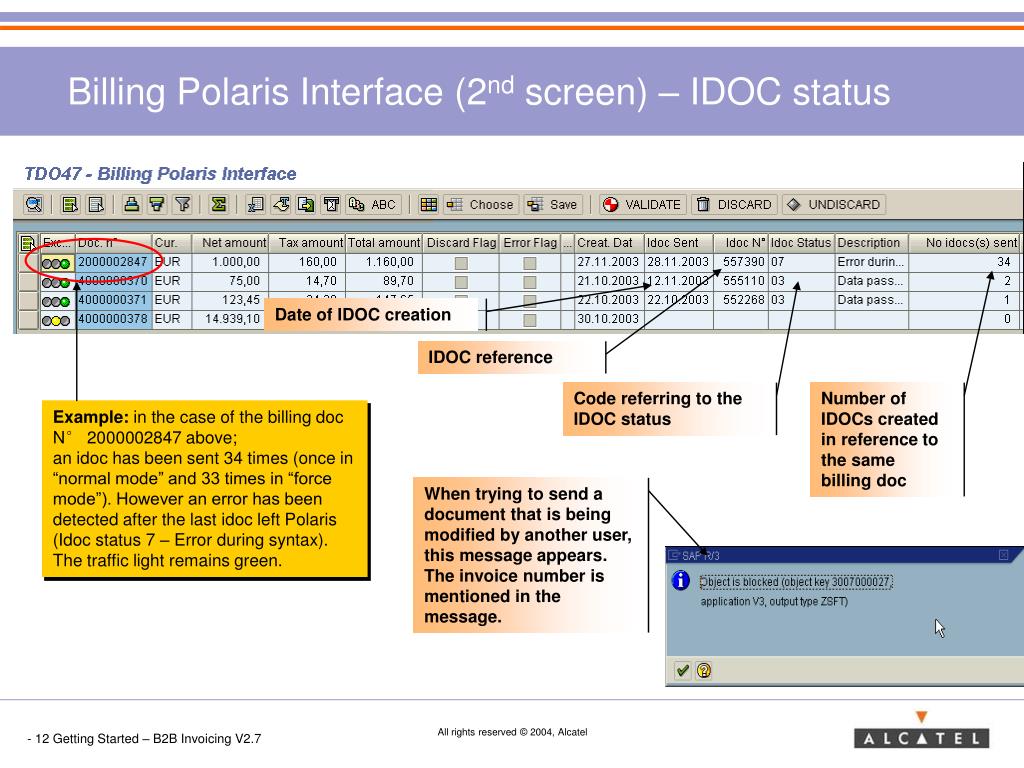The image size is (1024, 768).
Task: Click document number 4000000371
Action: 113,300
